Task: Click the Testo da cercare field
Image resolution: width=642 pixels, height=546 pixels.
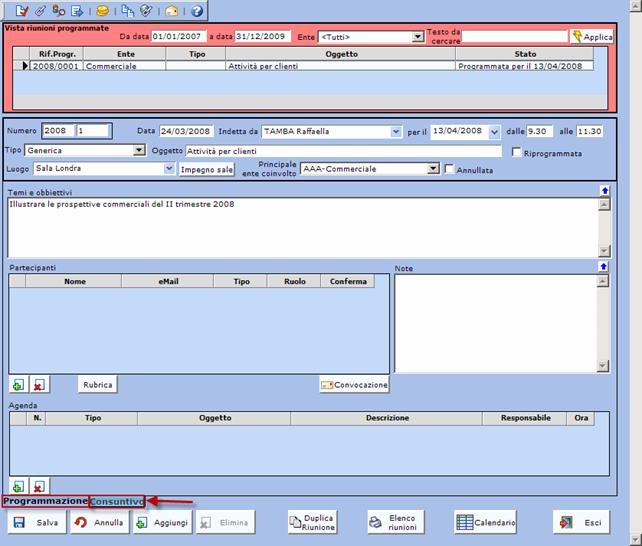Action: click(x=514, y=37)
